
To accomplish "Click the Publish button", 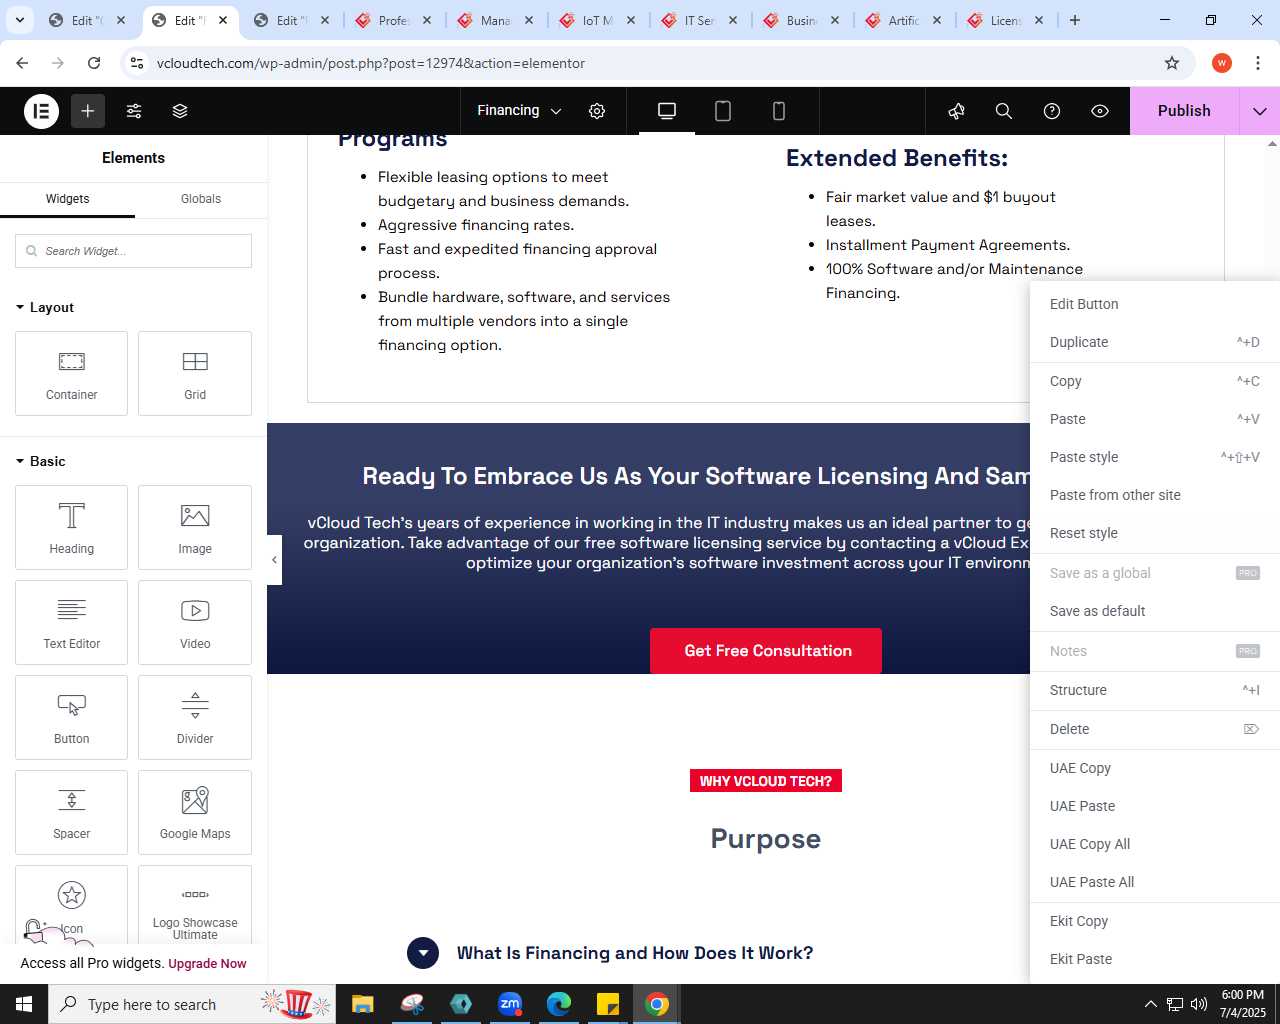I will 1184,111.
